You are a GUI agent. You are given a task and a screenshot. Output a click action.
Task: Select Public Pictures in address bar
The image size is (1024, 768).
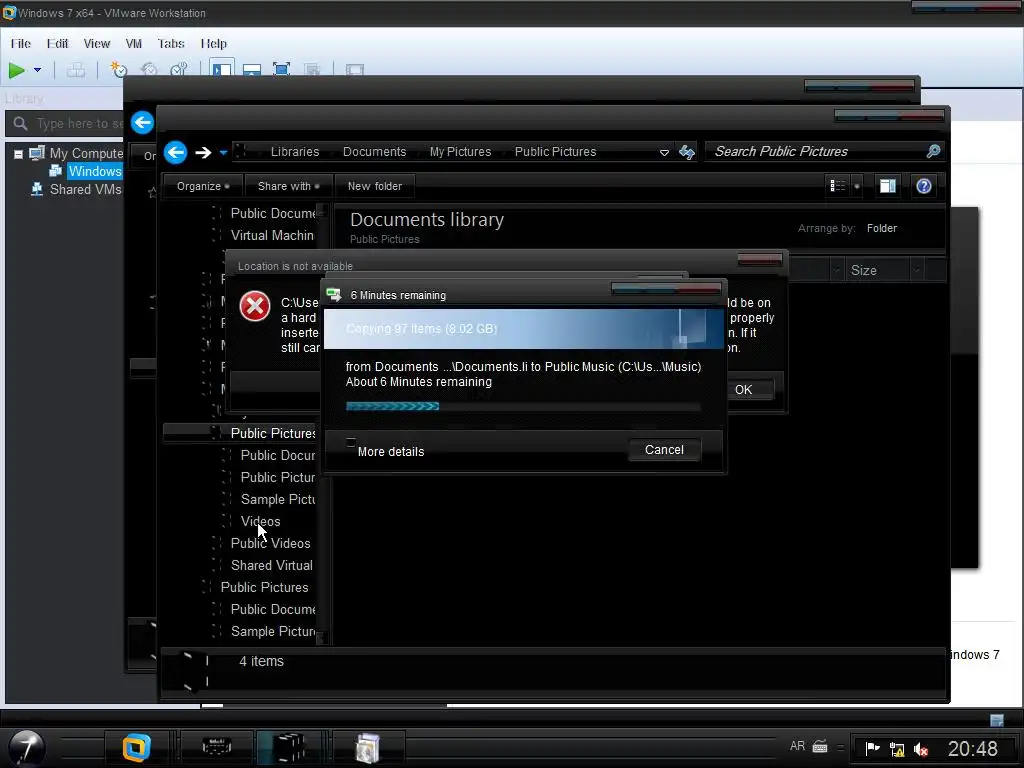[x=555, y=152]
